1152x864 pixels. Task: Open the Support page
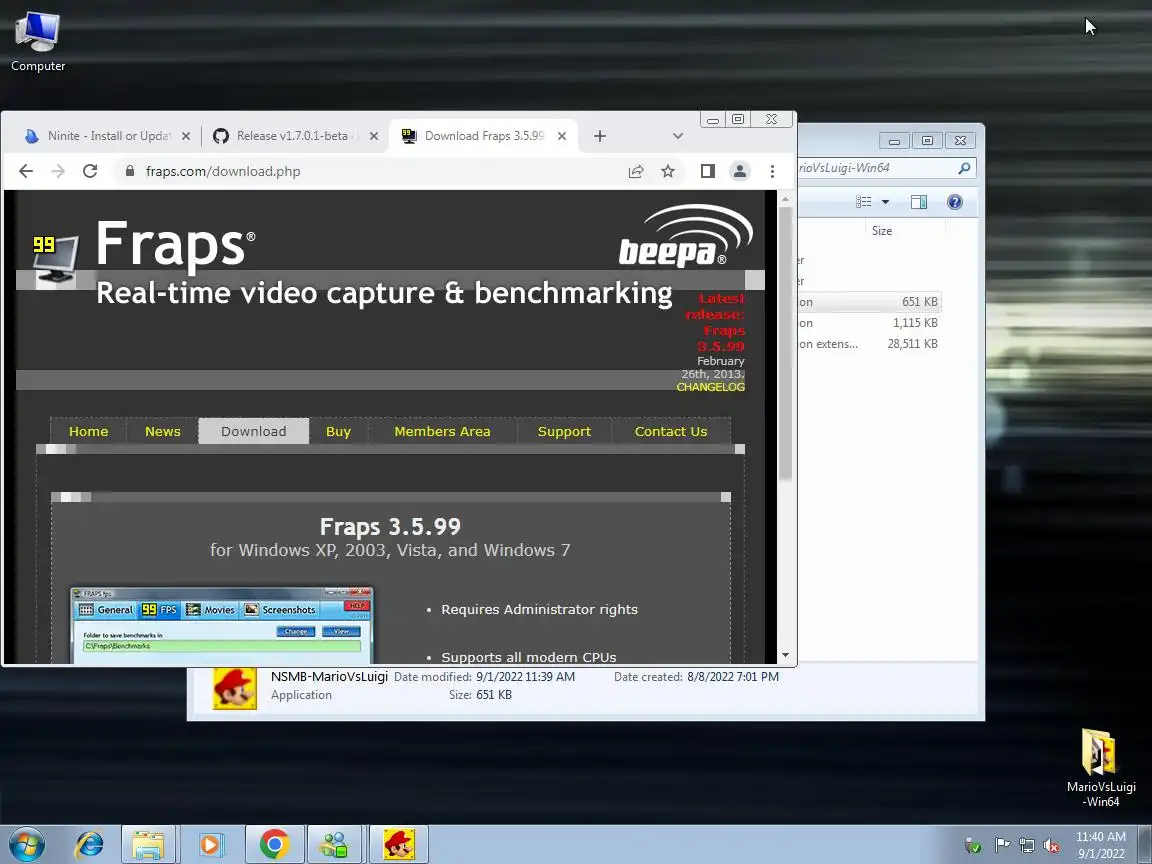(564, 431)
